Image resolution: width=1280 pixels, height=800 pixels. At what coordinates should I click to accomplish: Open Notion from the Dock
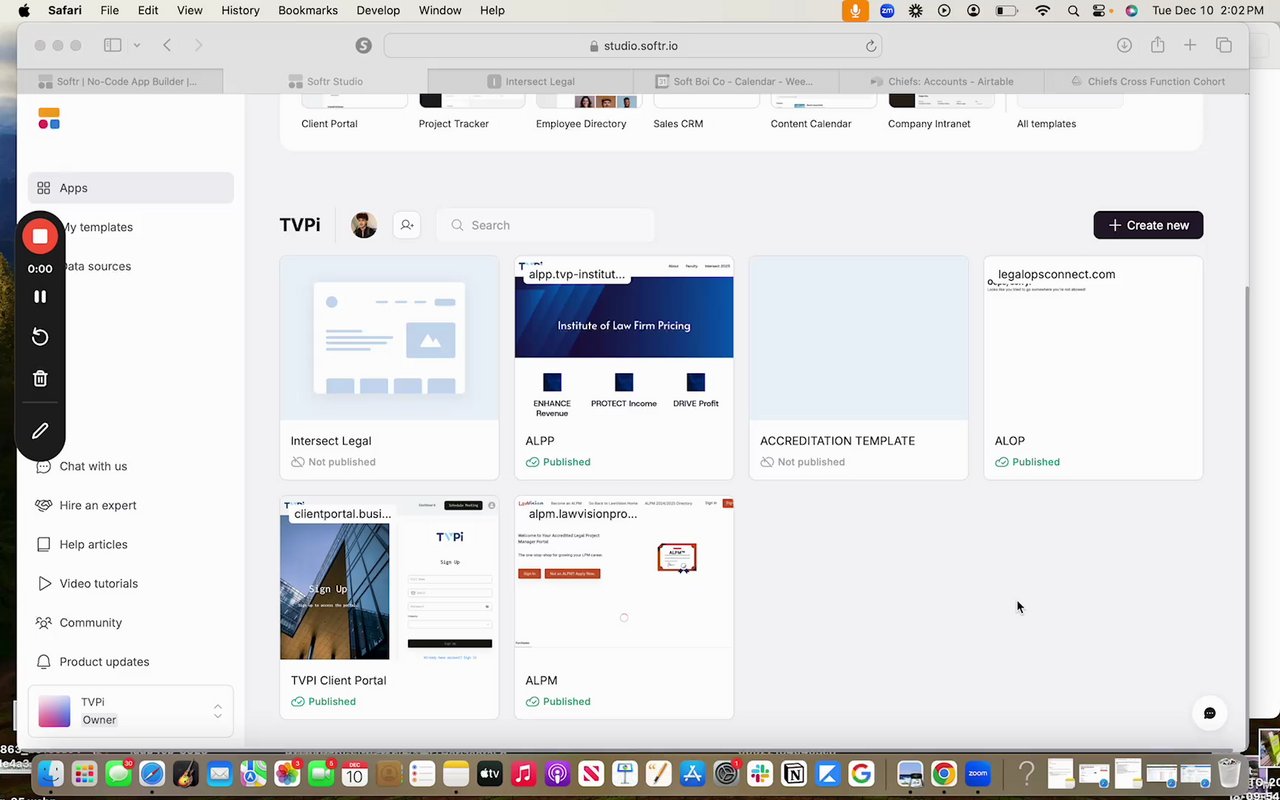tap(794, 773)
